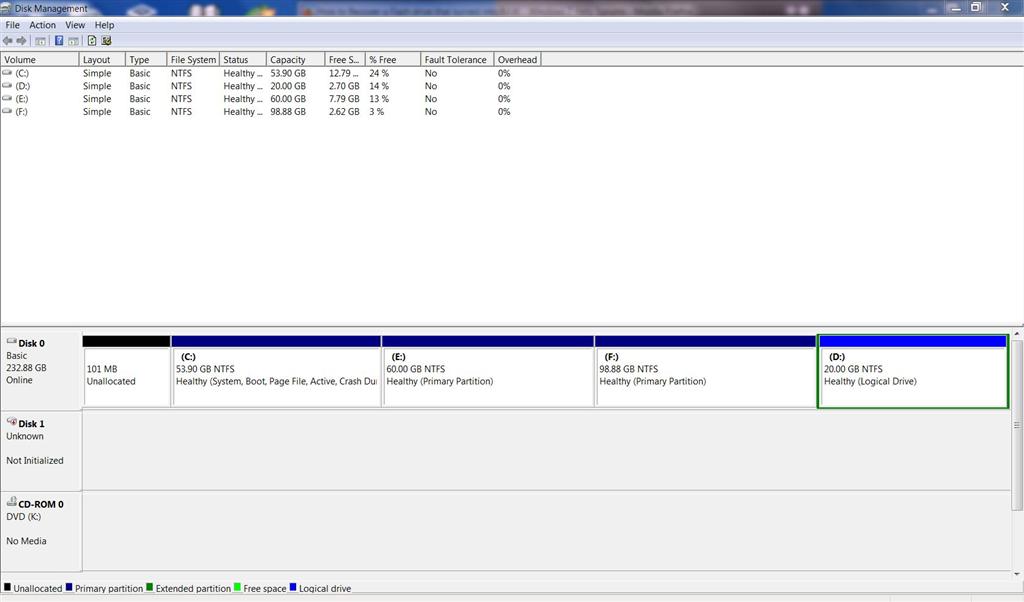This screenshot has height=602, width=1024.
Task: Open Help via the blue question-mark icon
Action: [59, 40]
